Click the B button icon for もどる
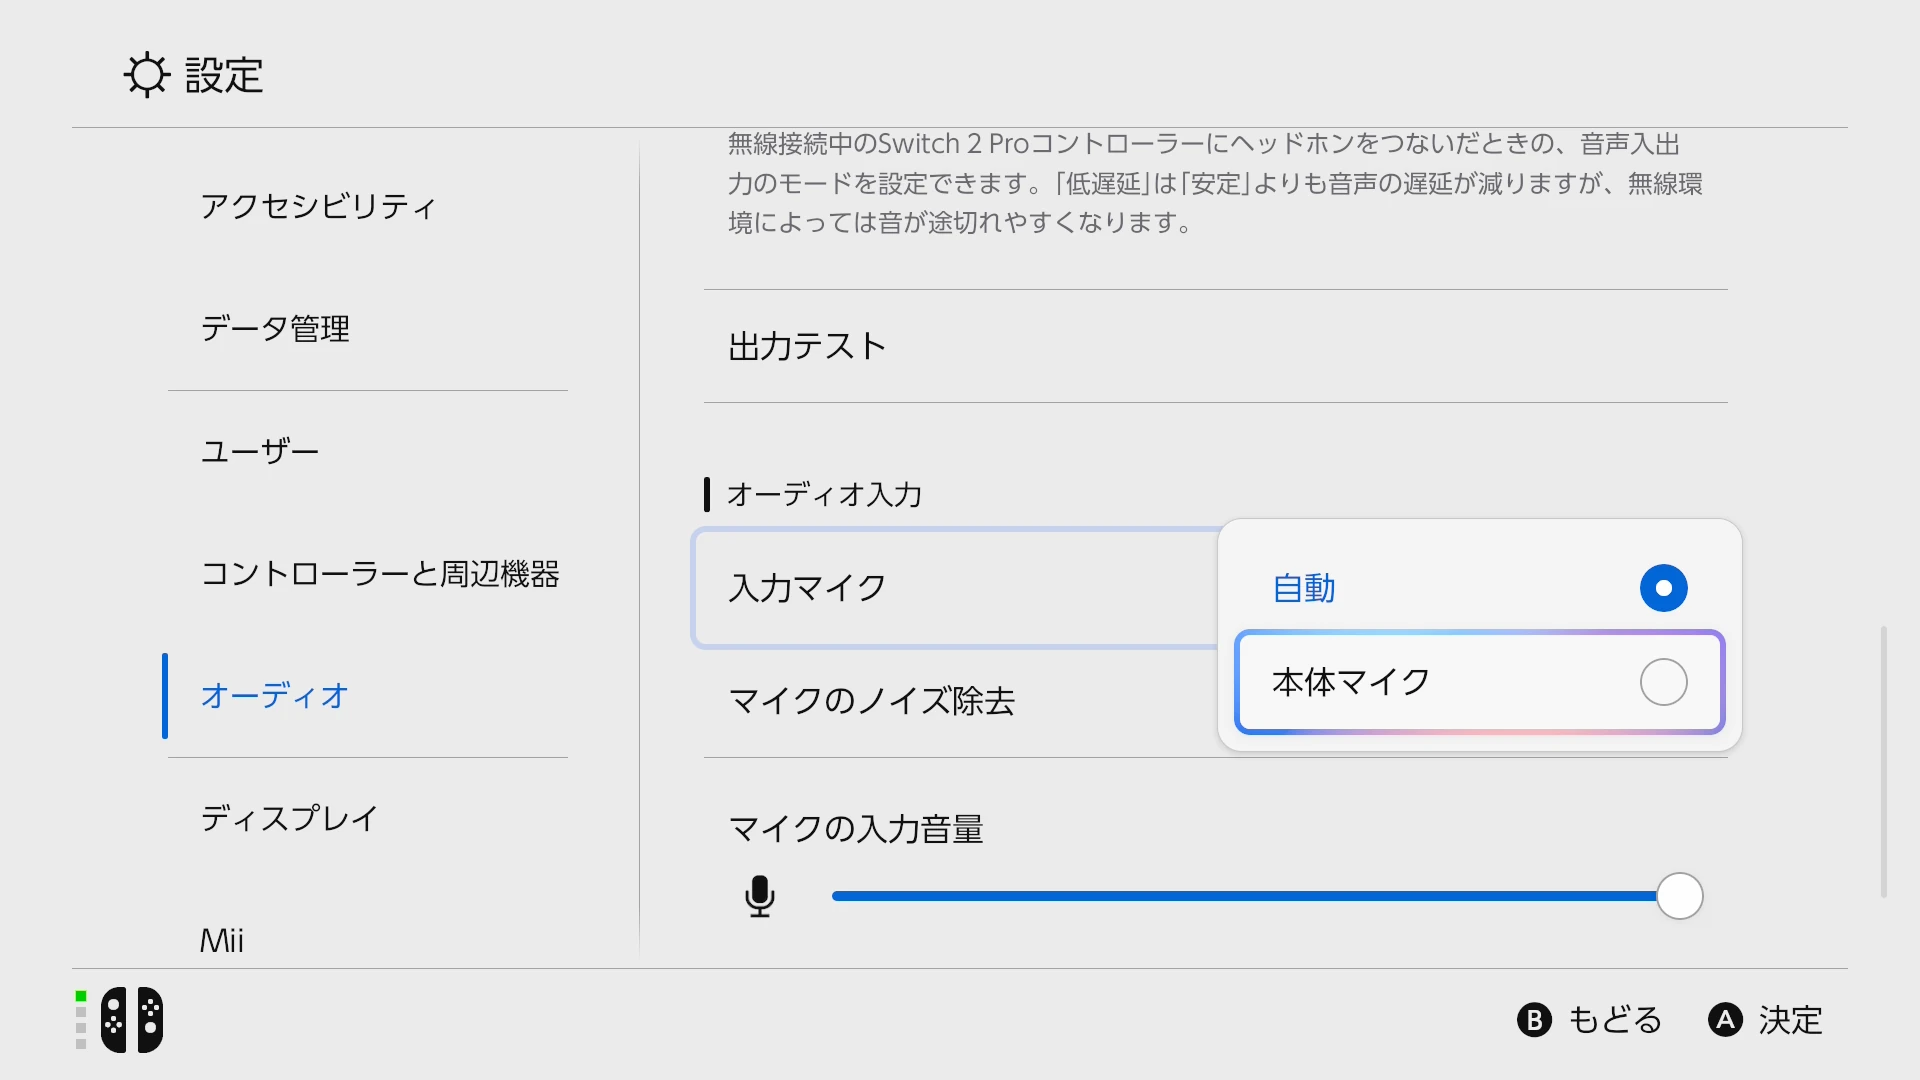1920x1080 pixels. tap(1534, 1020)
